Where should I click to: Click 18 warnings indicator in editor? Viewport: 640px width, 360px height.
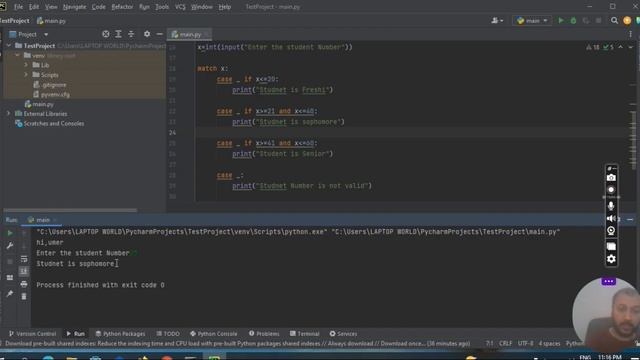(x=593, y=47)
